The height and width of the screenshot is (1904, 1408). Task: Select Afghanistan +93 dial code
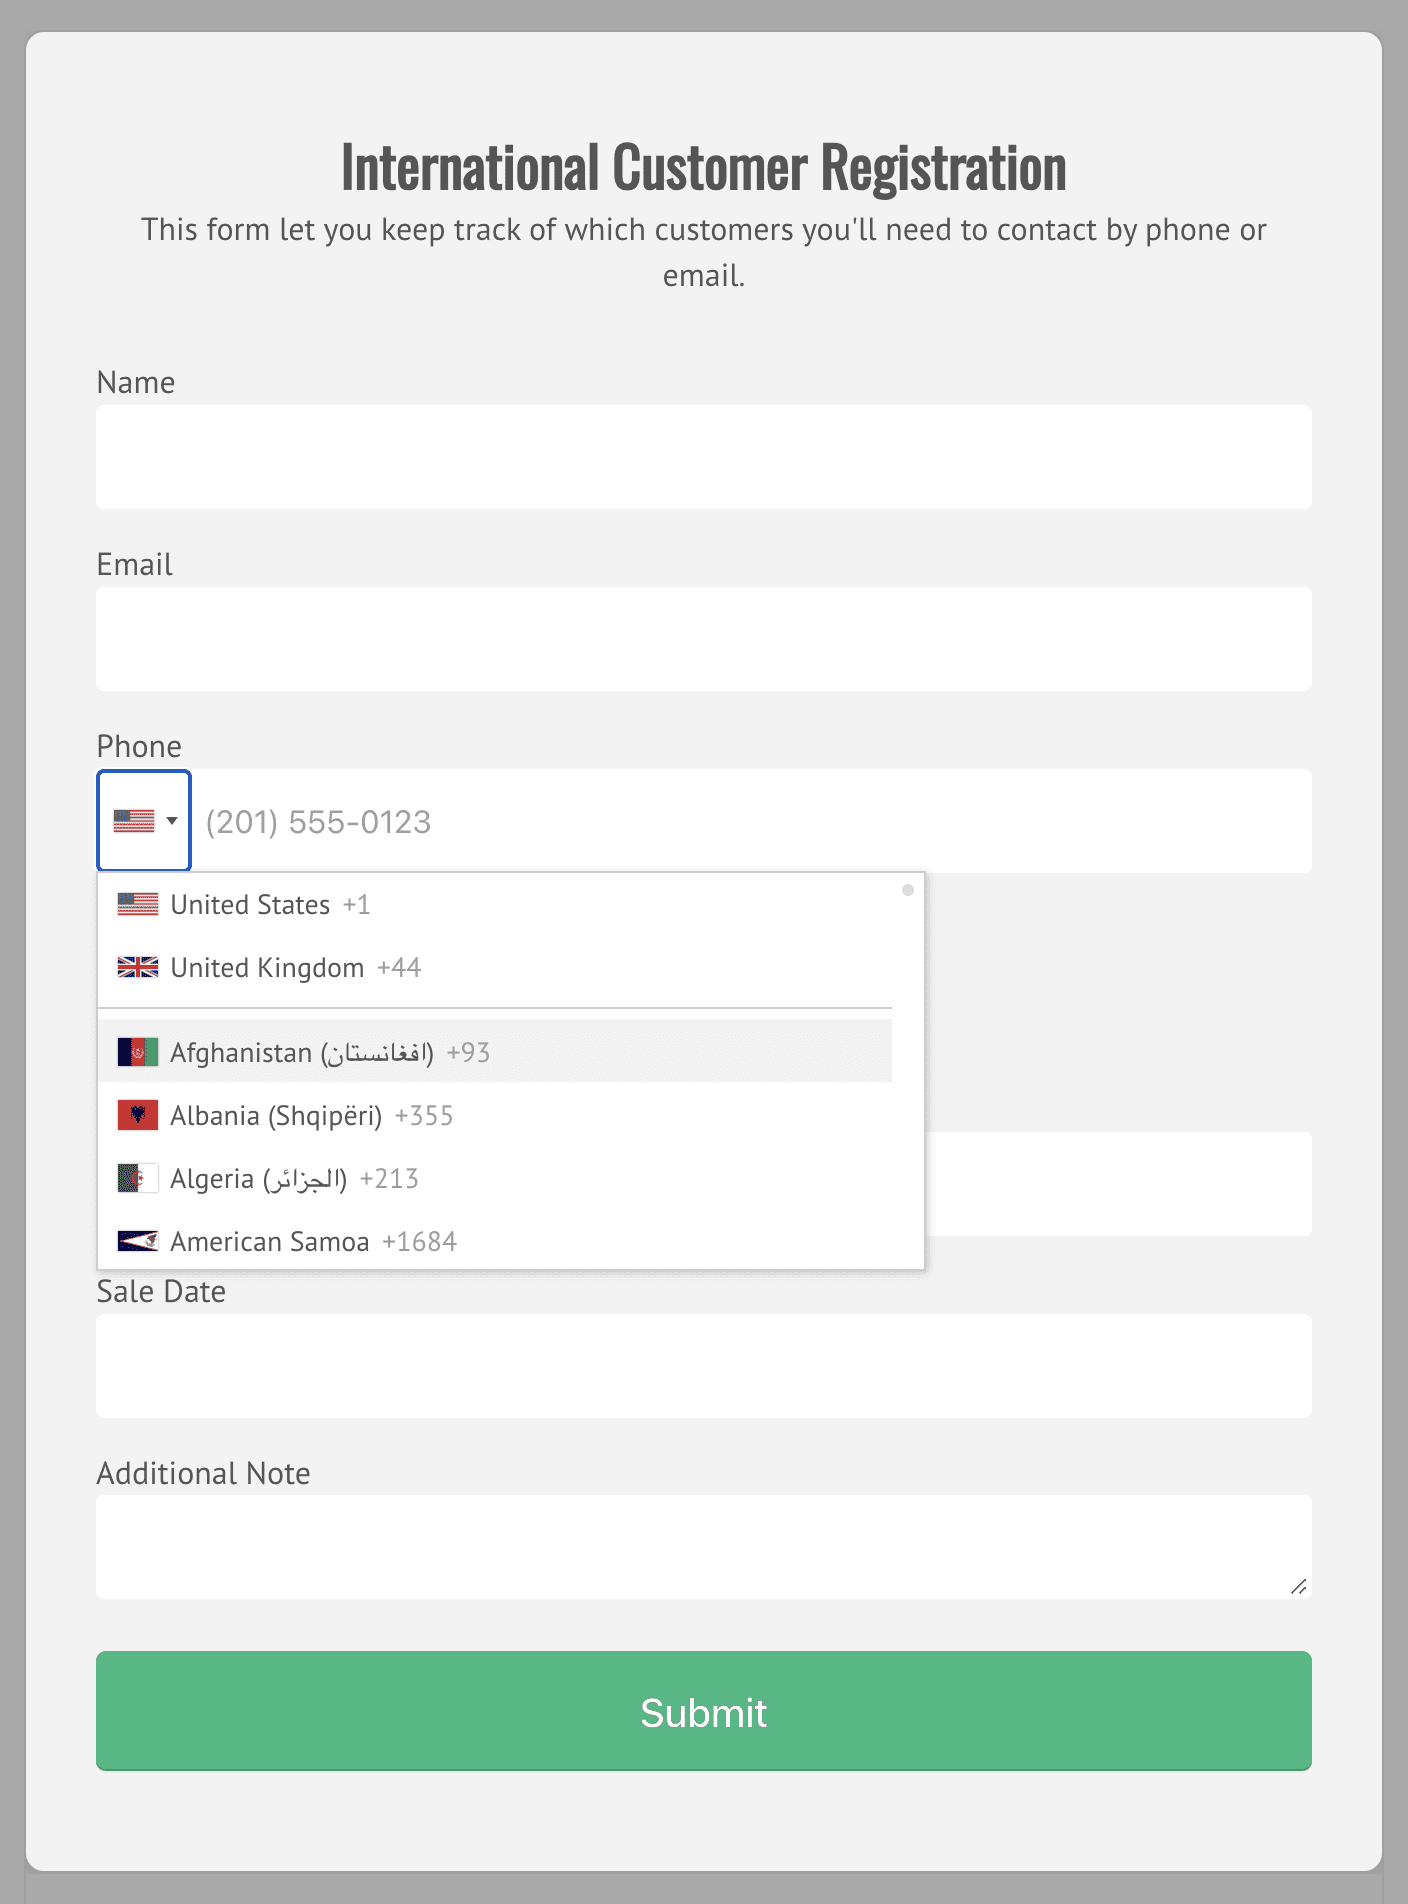(x=330, y=1053)
